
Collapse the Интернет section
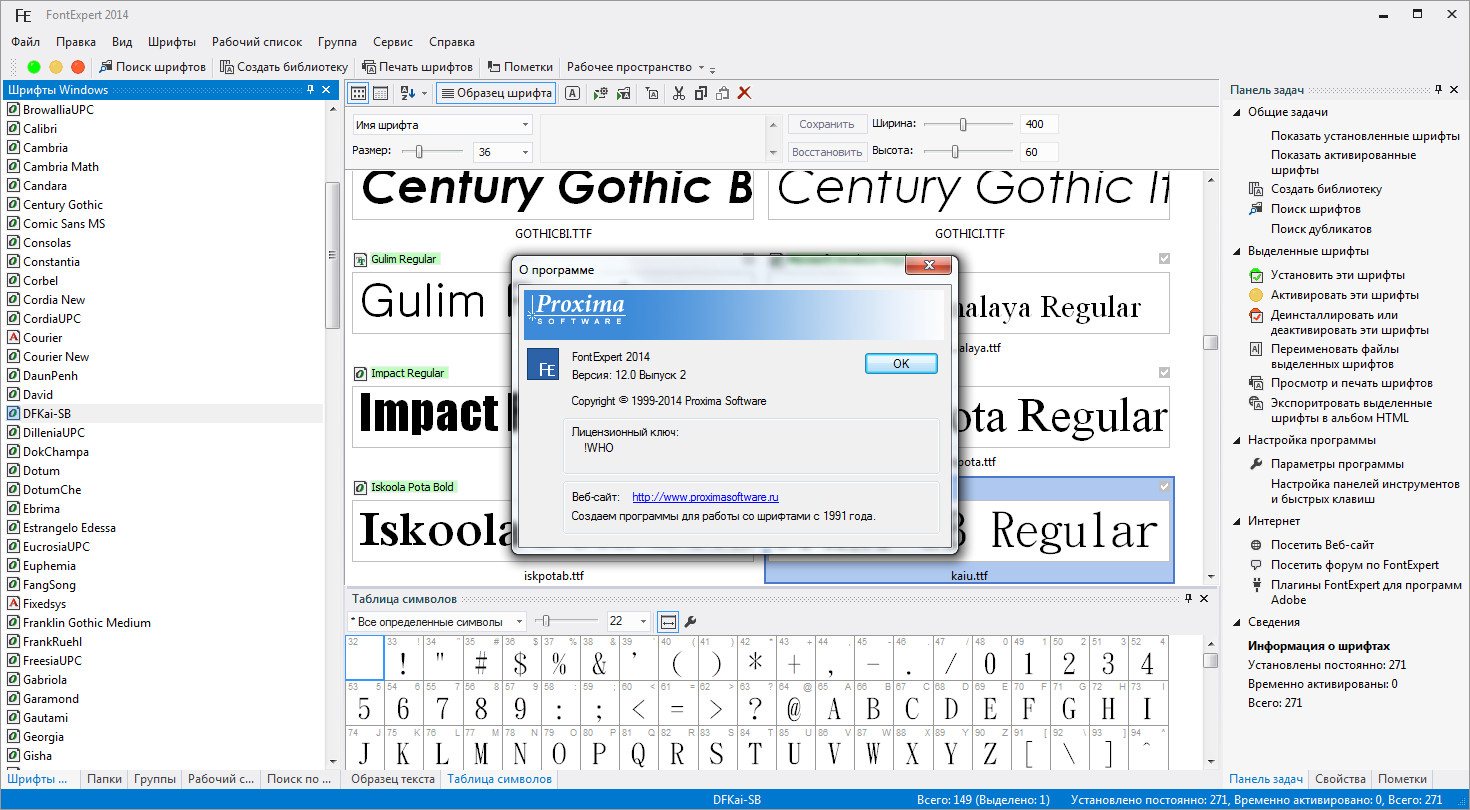(1237, 521)
